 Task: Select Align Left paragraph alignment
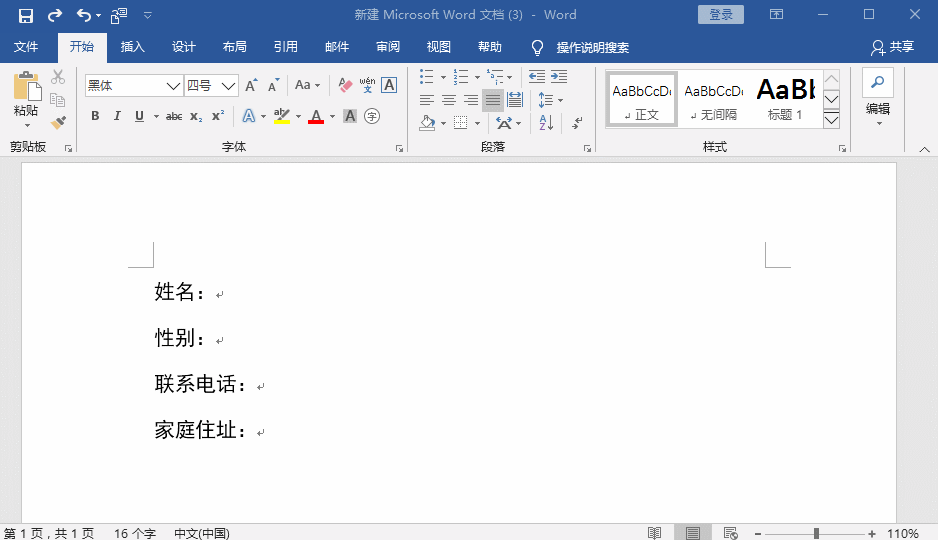[427, 100]
